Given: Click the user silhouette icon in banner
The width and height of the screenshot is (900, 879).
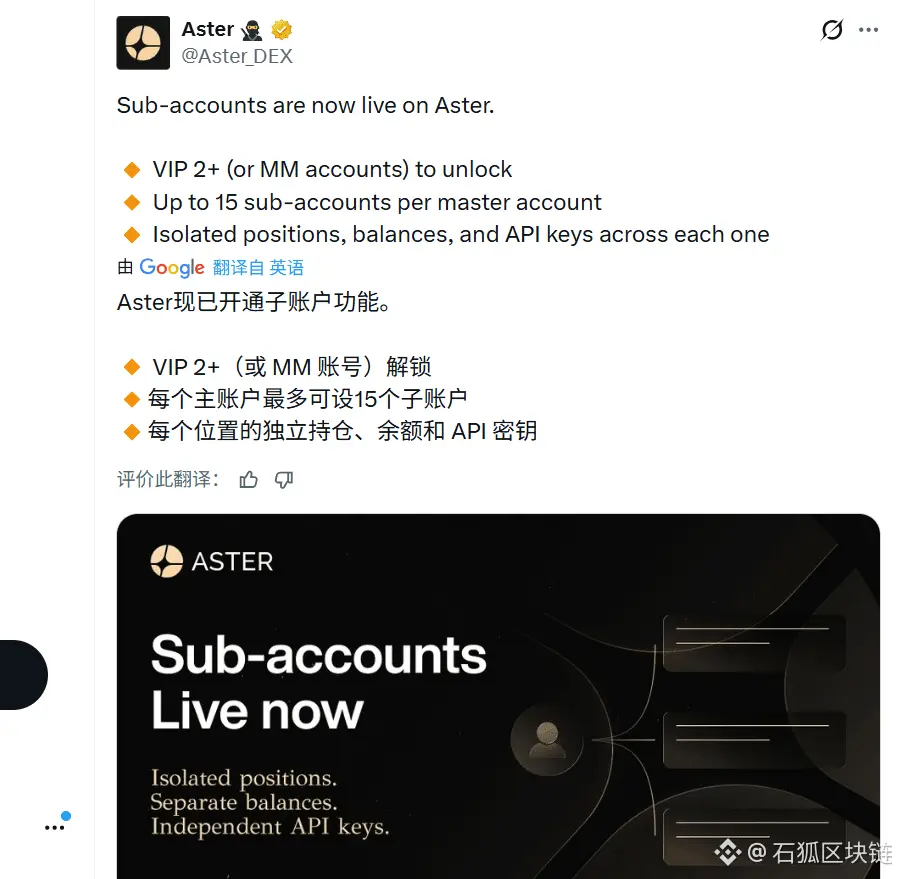Looking at the screenshot, I should [x=546, y=740].
